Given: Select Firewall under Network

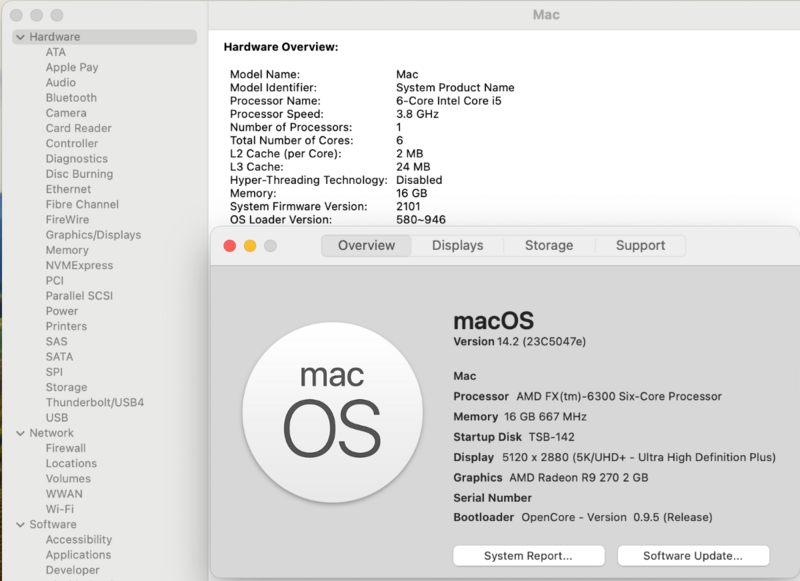Looking at the screenshot, I should [66, 448].
